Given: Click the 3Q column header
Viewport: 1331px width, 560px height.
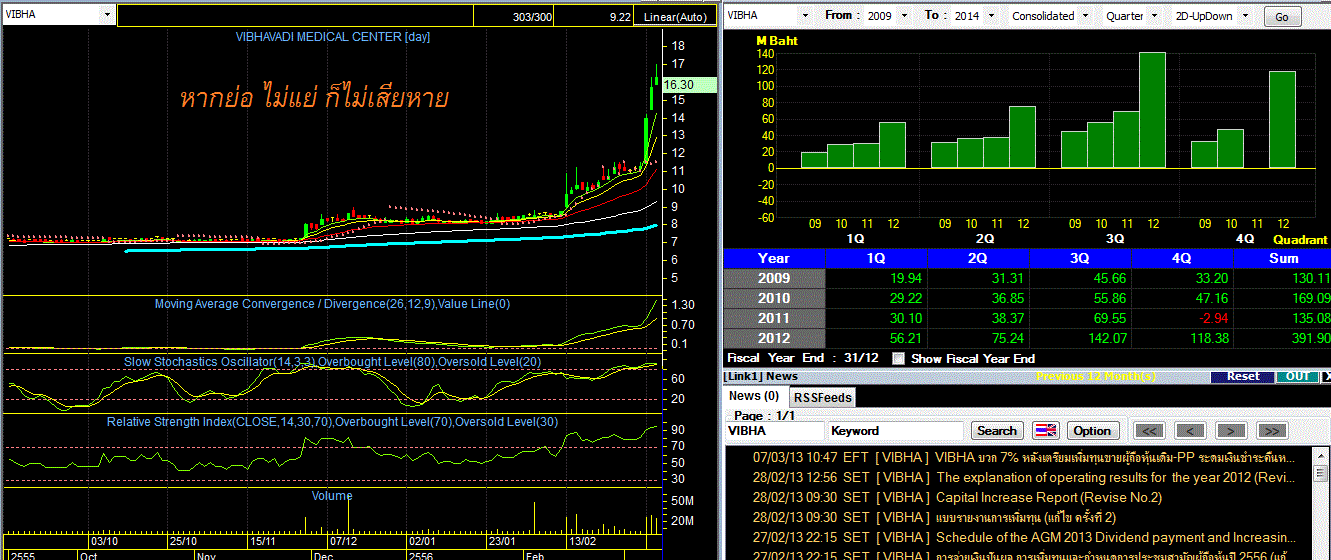Looking at the screenshot, I should [x=1080, y=258].
